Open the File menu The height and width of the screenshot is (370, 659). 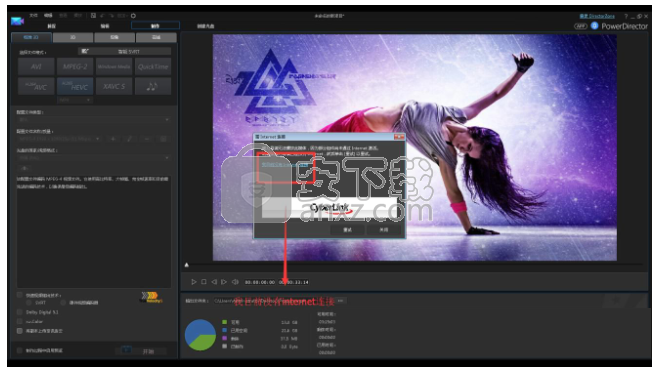[33, 15]
